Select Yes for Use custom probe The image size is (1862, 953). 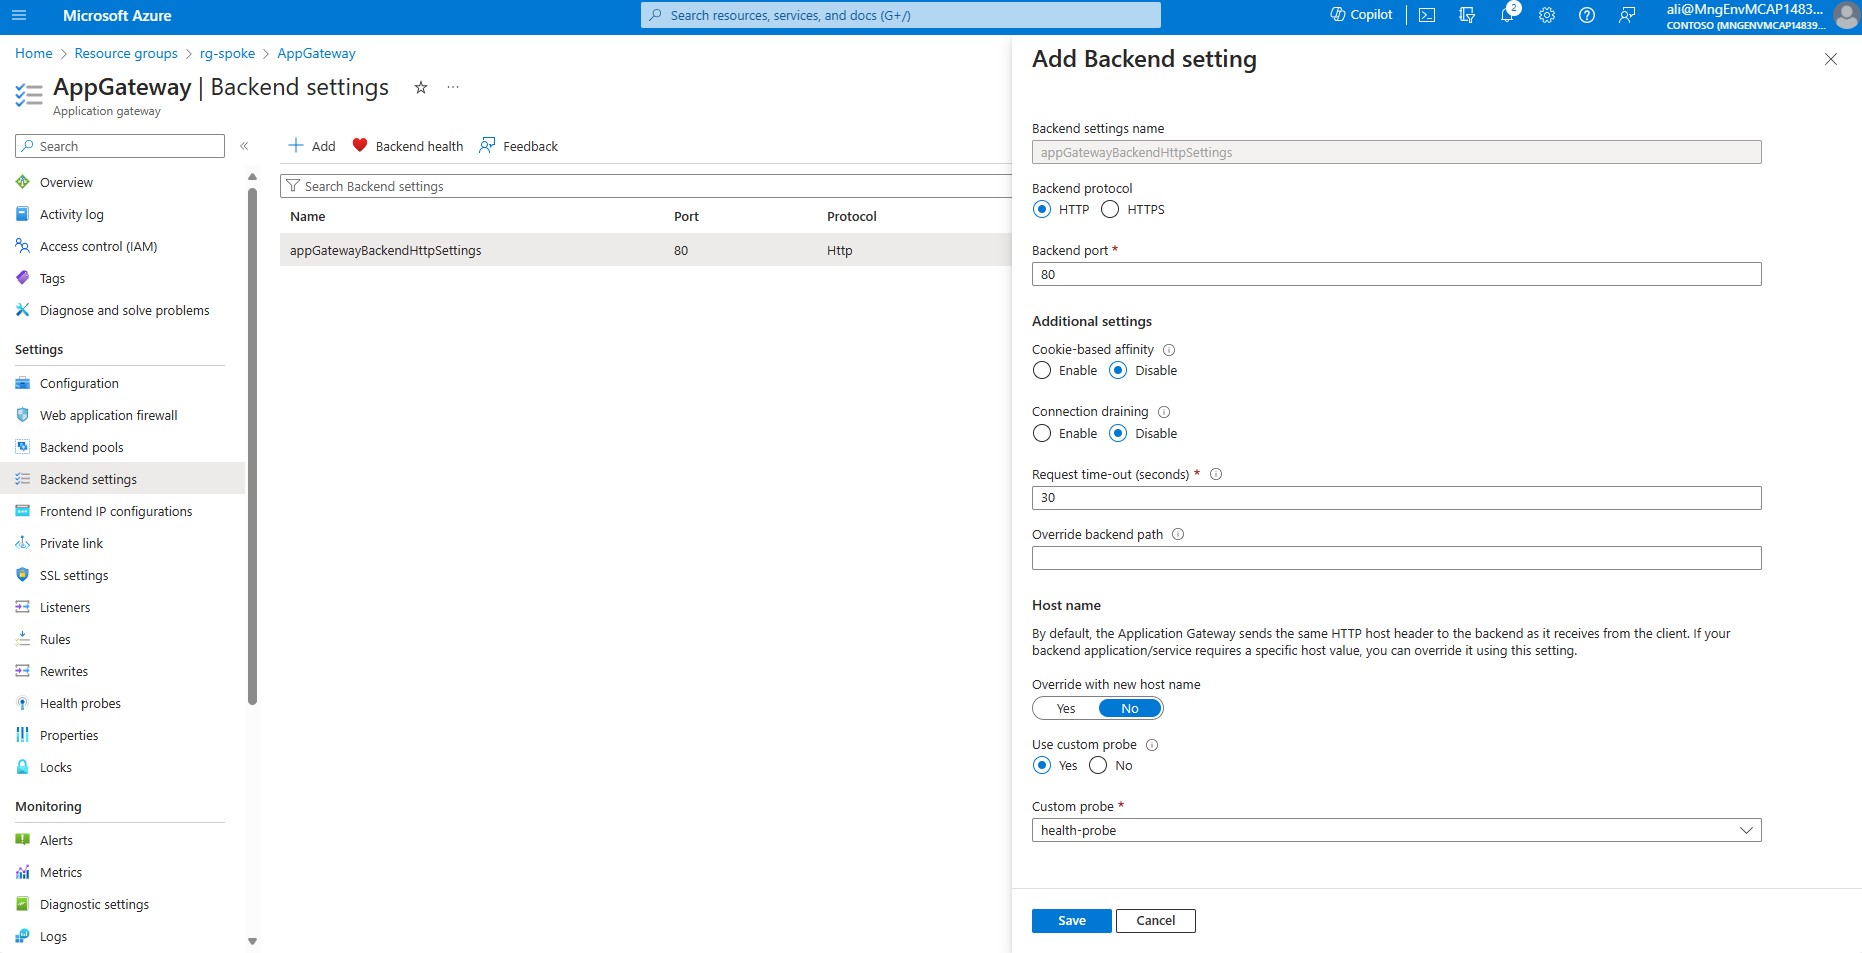[1042, 766]
